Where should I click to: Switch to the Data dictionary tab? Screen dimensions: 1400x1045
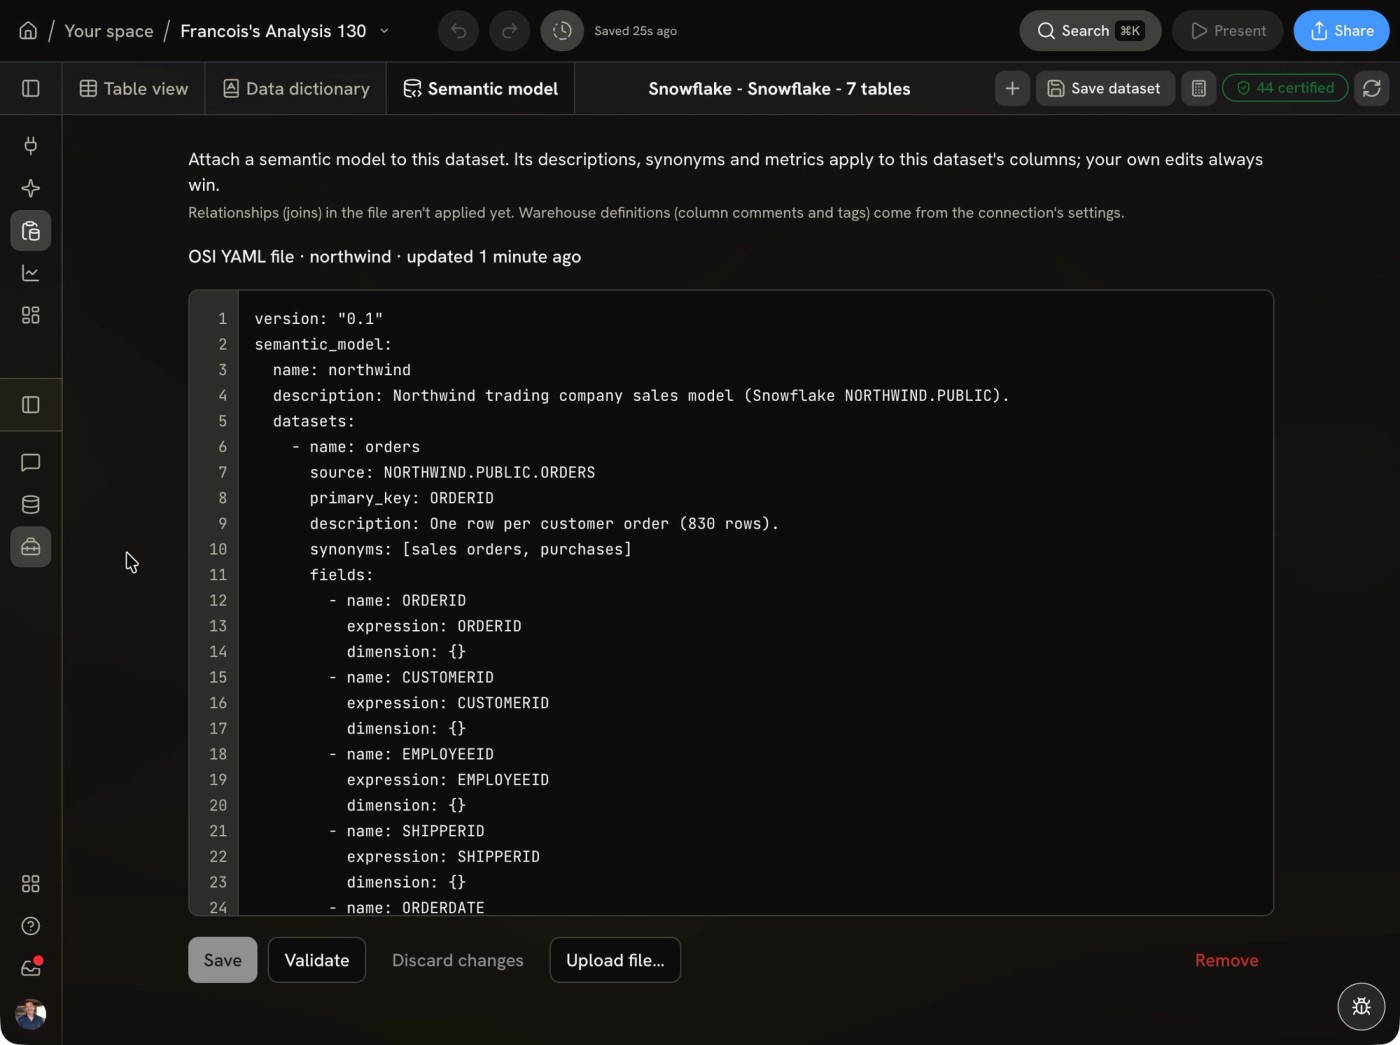pyautogui.click(x=296, y=89)
